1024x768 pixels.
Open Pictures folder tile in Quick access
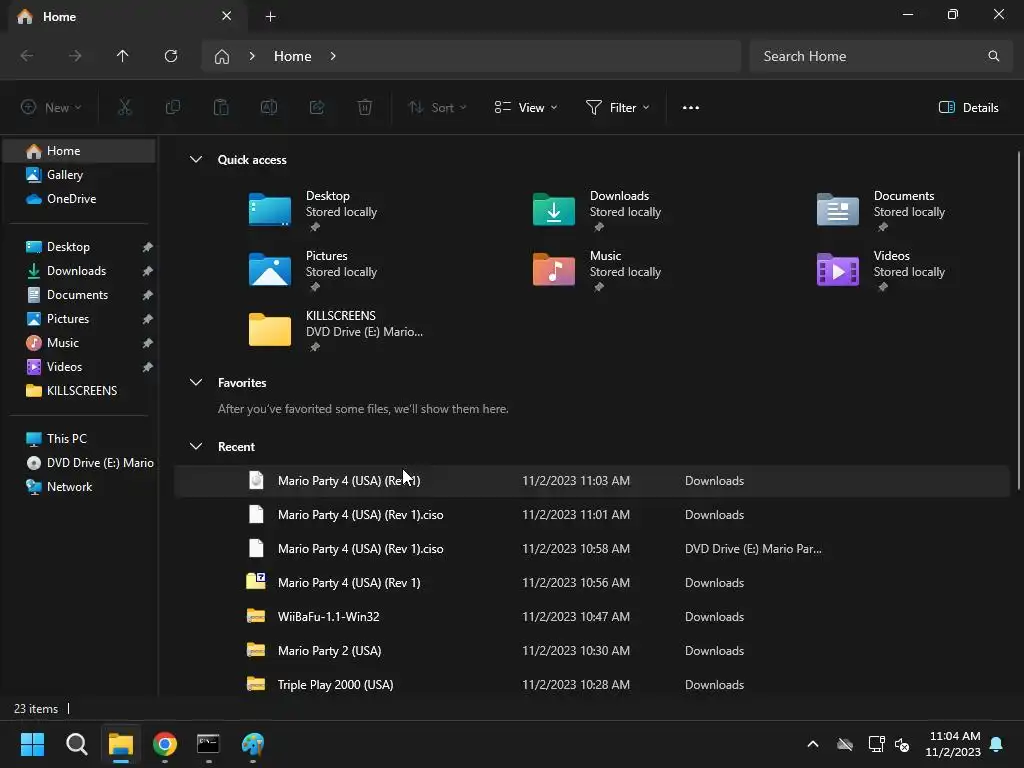pyautogui.click(x=313, y=270)
